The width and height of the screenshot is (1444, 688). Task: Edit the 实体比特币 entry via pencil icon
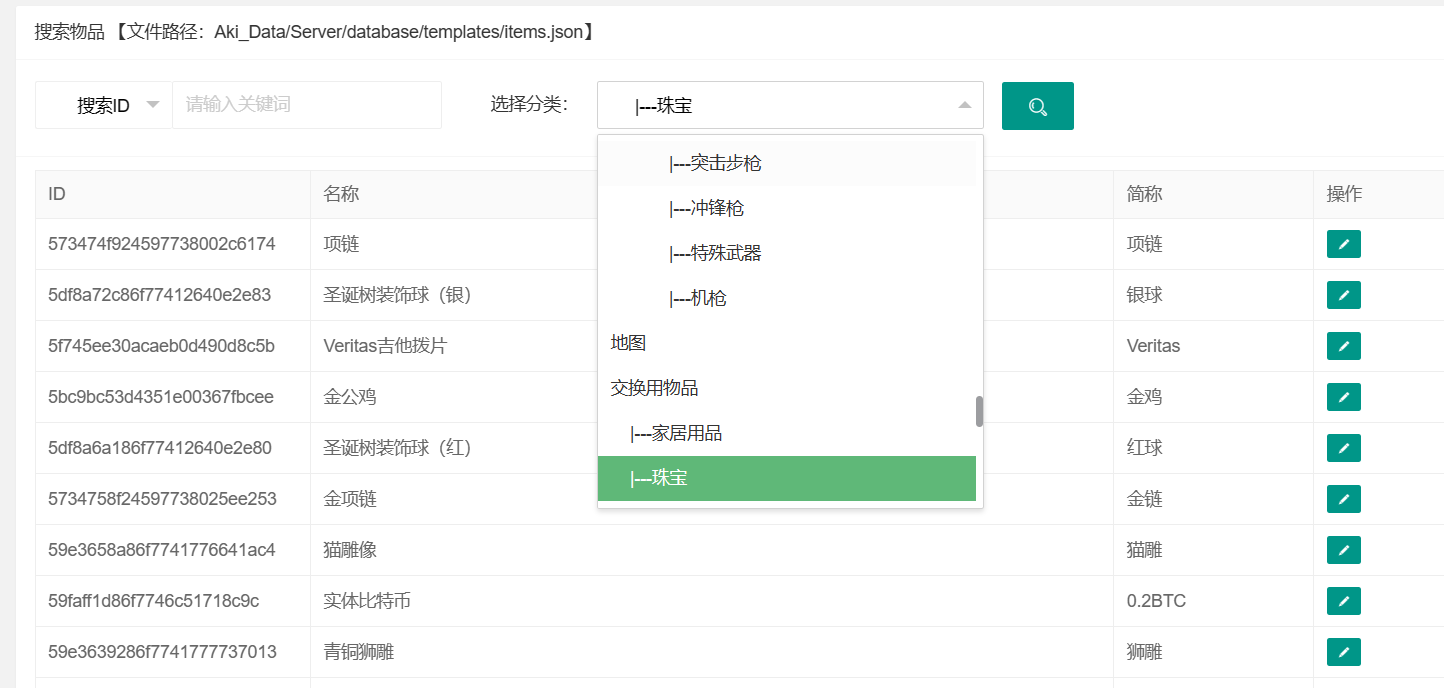(x=1343, y=601)
